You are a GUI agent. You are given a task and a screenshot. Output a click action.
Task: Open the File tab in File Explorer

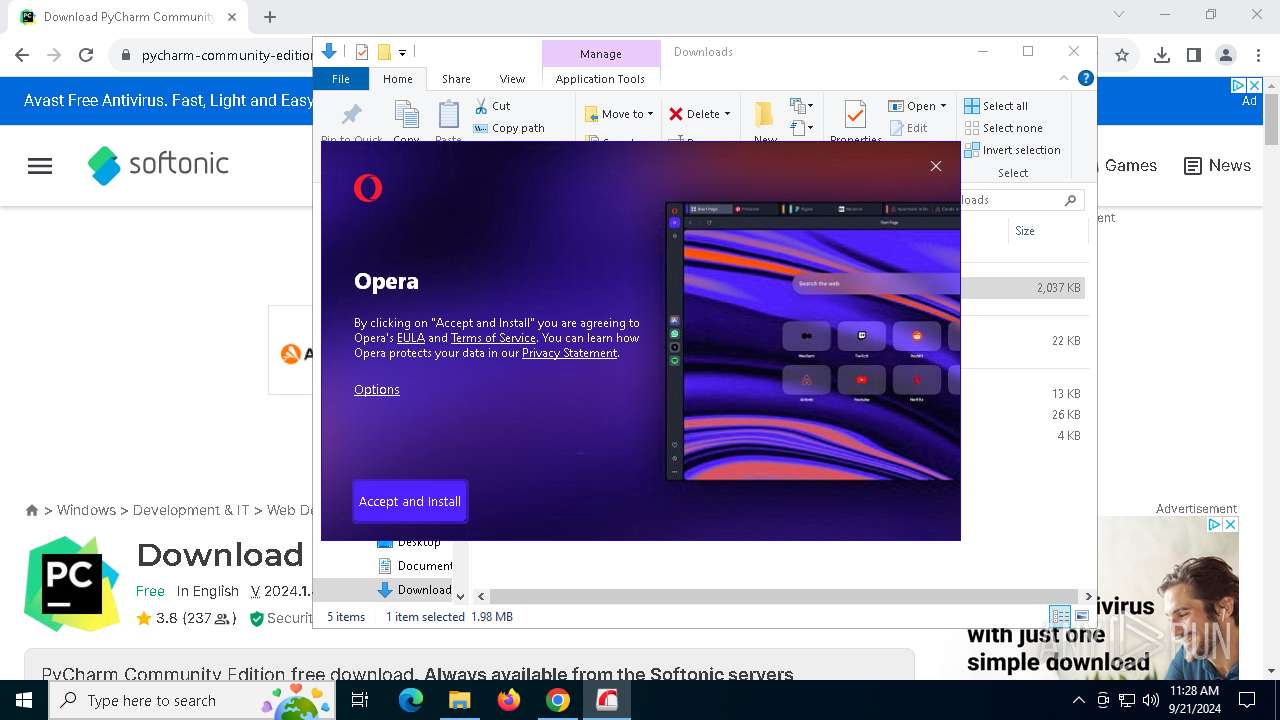[341, 79]
